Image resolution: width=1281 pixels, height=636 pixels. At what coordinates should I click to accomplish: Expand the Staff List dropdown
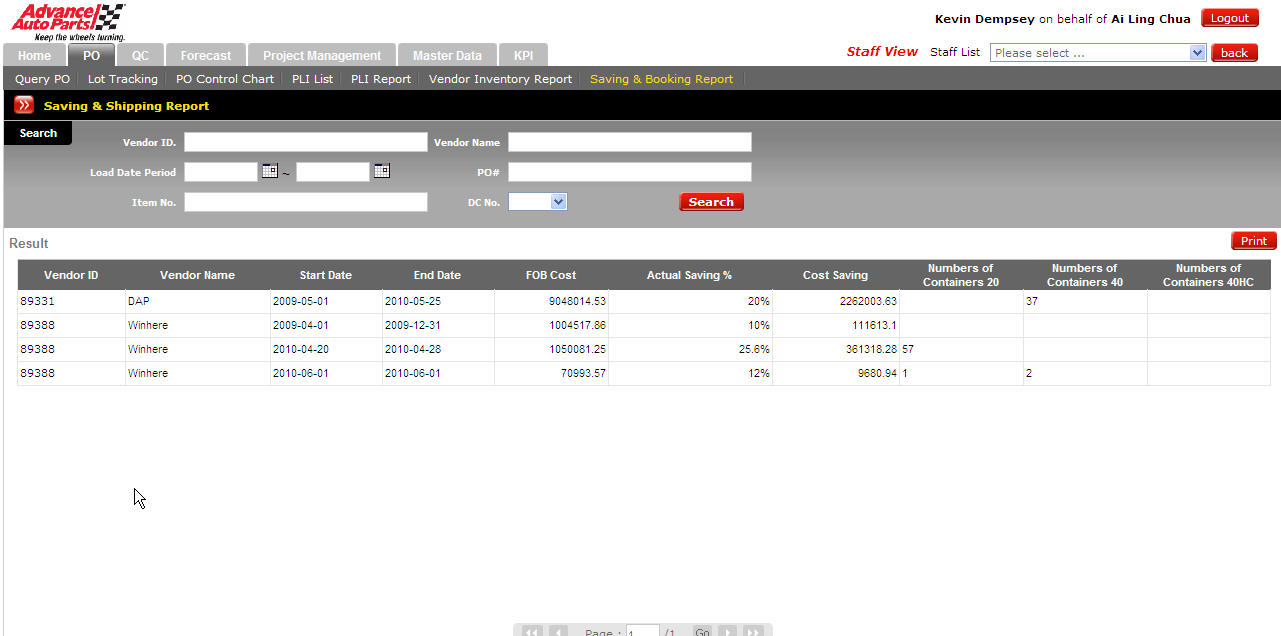coord(1197,53)
